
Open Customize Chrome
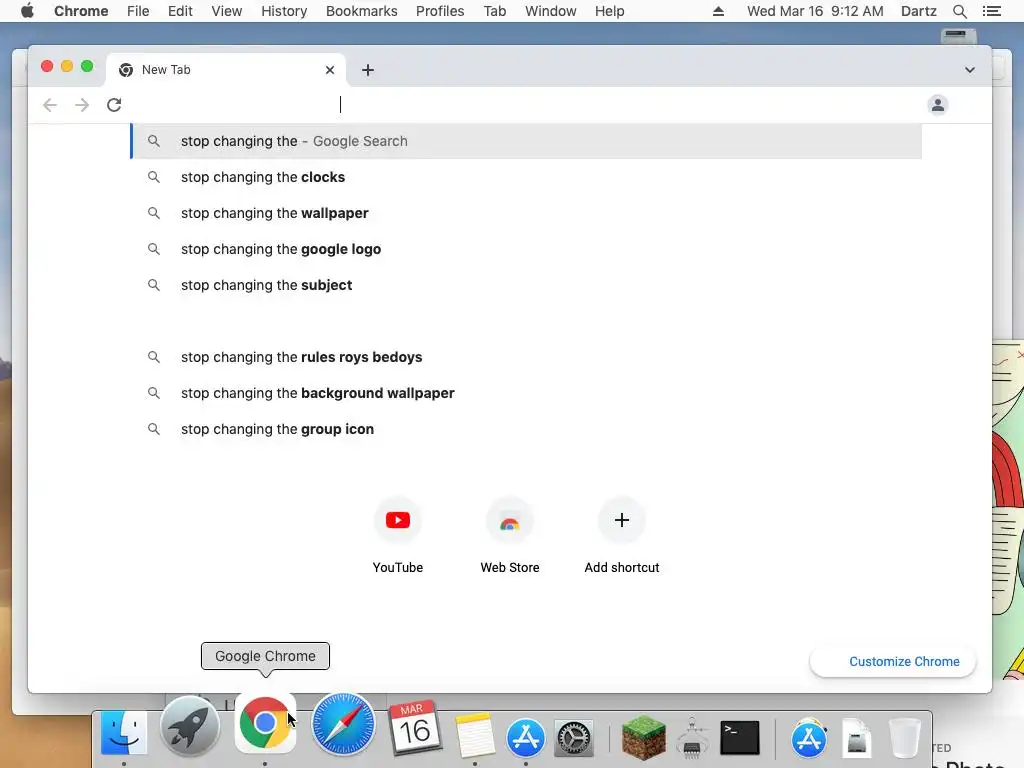pyautogui.click(x=893, y=662)
